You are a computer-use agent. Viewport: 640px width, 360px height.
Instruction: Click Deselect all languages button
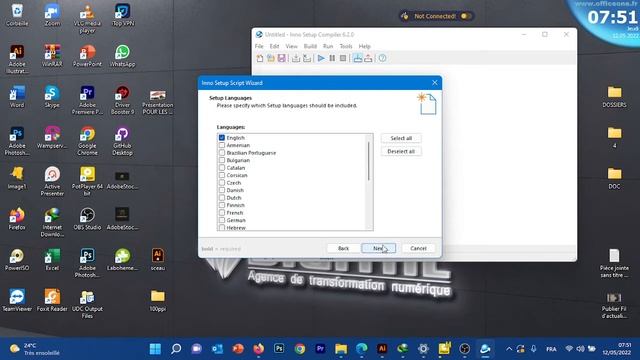pyautogui.click(x=401, y=151)
